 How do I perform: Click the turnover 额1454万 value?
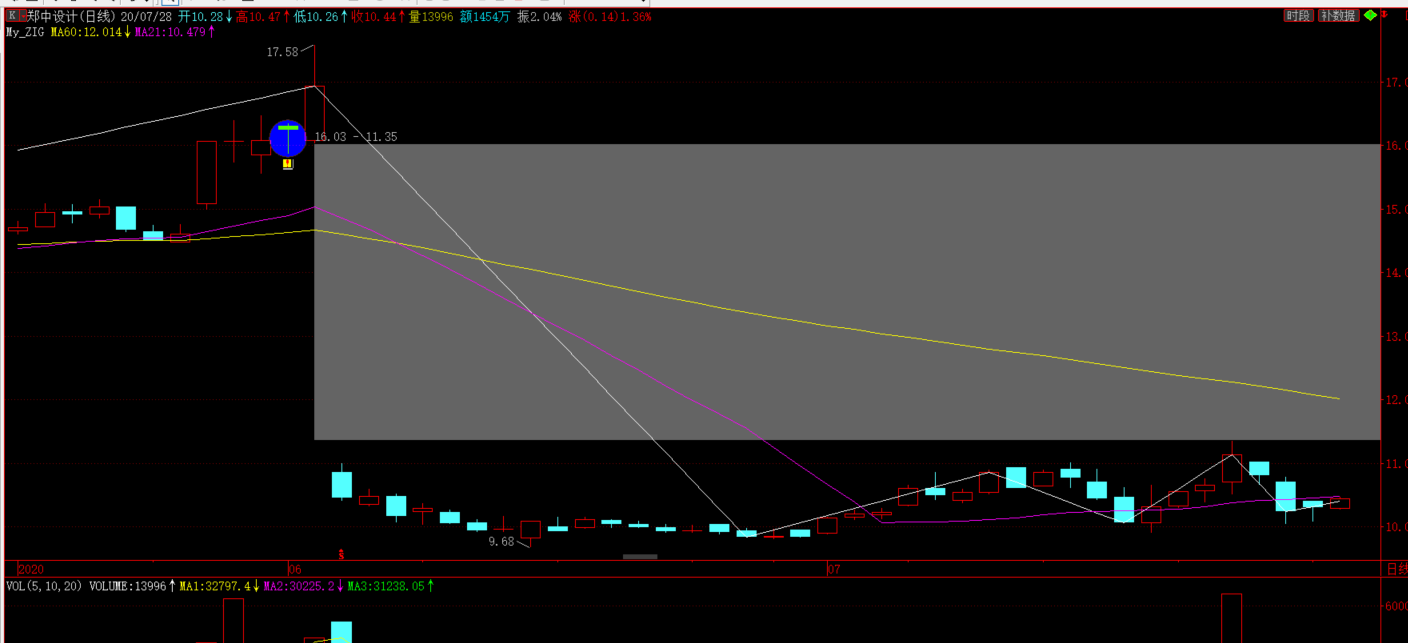(484, 17)
